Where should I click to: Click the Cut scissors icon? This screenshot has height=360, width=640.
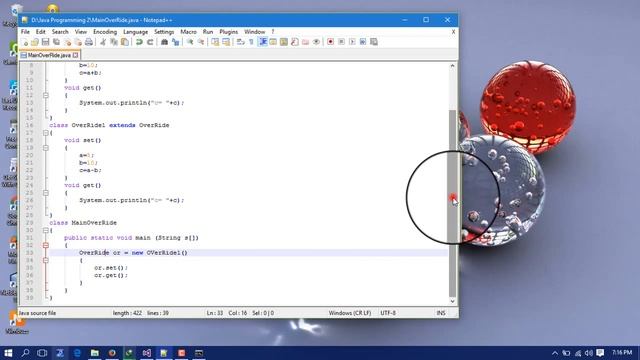pyautogui.click(x=103, y=42)
